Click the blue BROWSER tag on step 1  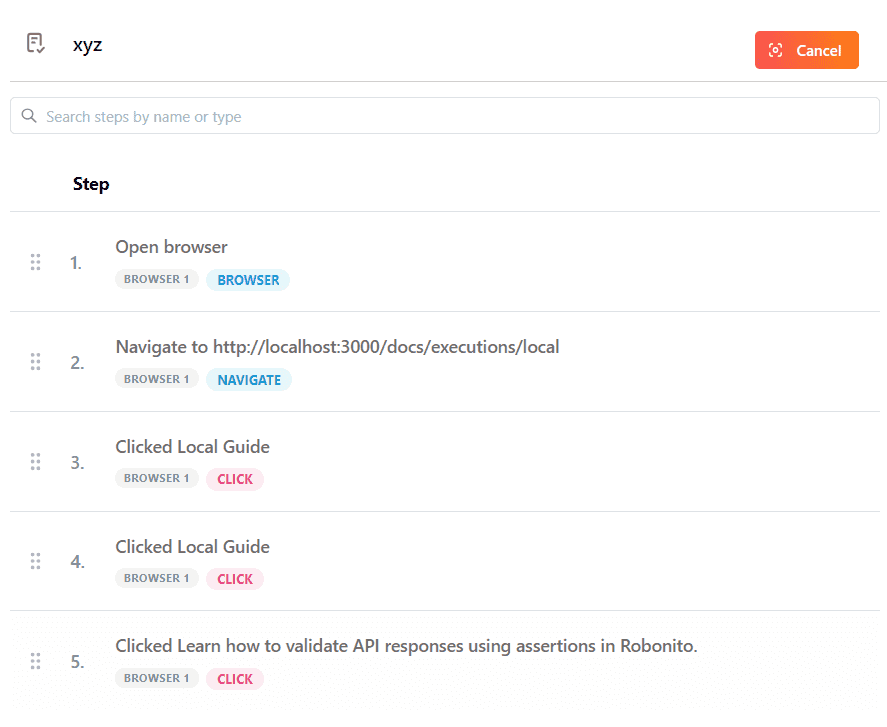tap(248, 280)
